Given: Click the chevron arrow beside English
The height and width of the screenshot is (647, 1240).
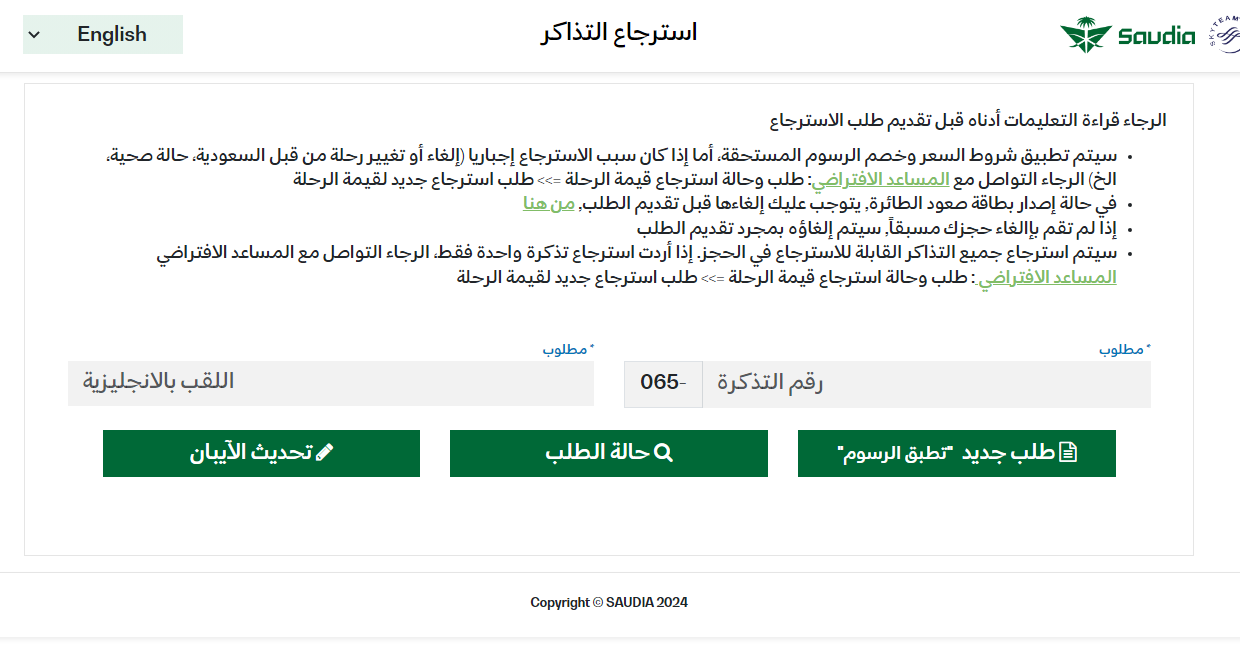Looking at the screenshot, I should pos(34,35).
